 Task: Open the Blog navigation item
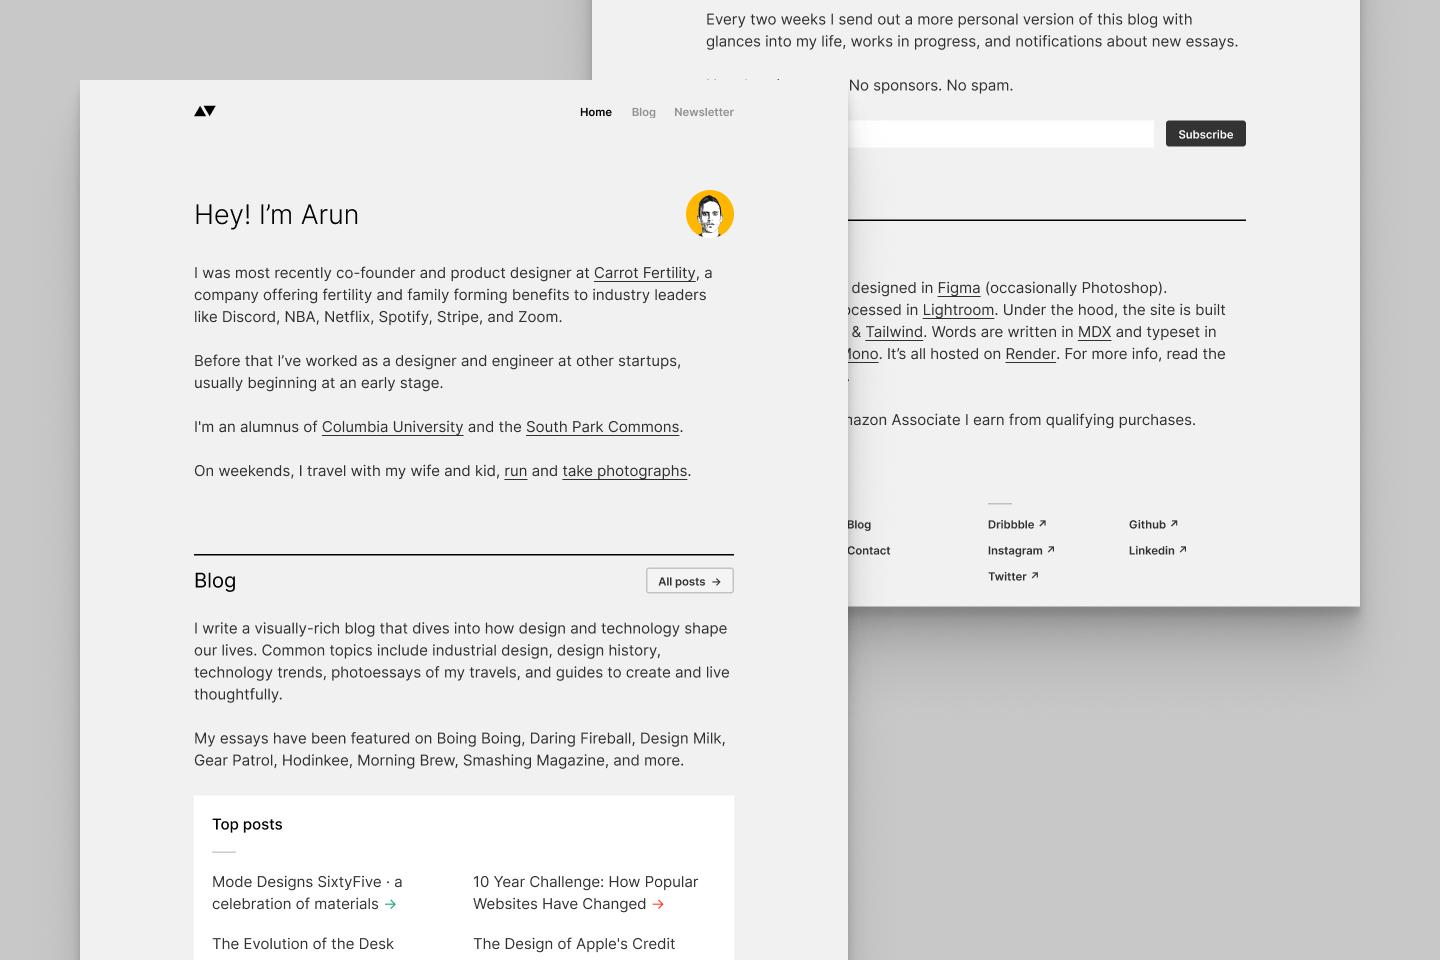coord(643,112)
